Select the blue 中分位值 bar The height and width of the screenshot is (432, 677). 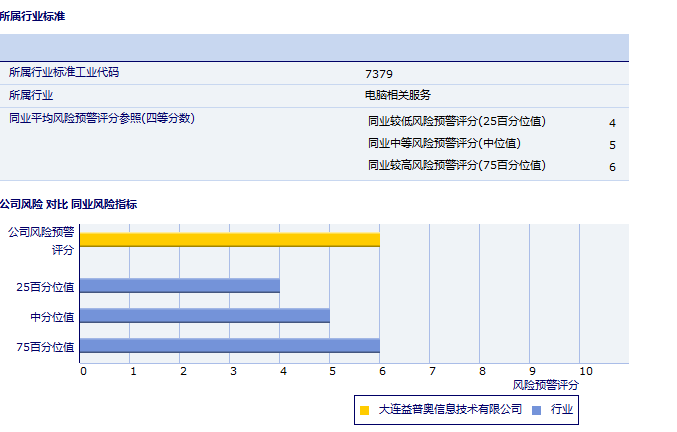pyautogui.click(x=204, y=316)
